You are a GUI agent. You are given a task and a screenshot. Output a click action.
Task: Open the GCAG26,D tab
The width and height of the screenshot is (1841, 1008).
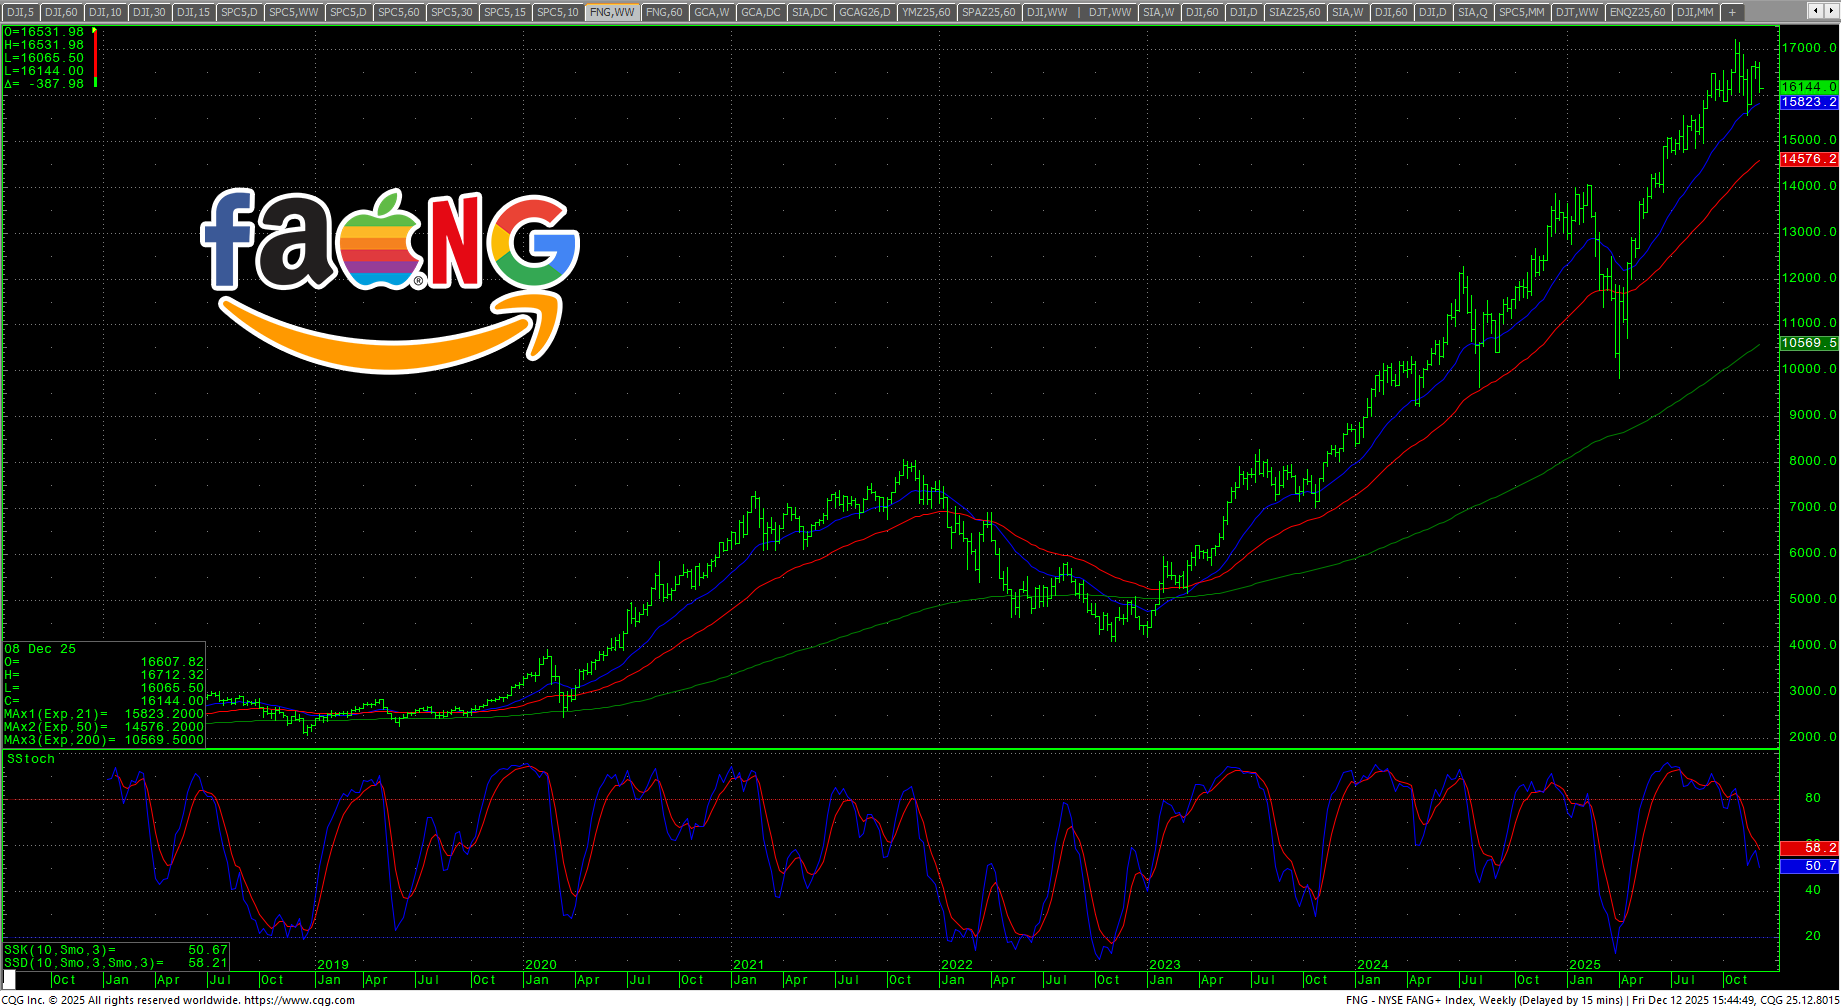tap(864, 12)
